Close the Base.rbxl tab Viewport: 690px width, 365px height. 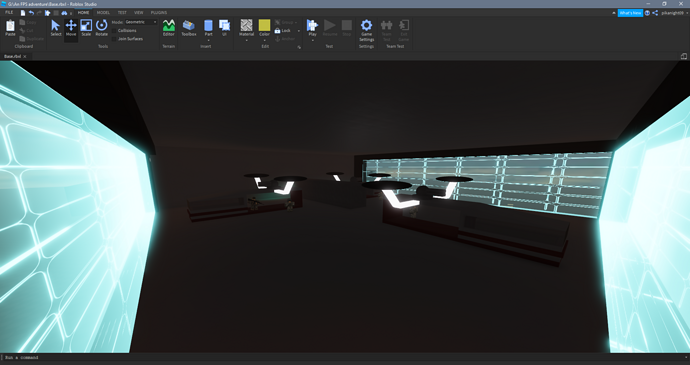(x=25, y=56)
